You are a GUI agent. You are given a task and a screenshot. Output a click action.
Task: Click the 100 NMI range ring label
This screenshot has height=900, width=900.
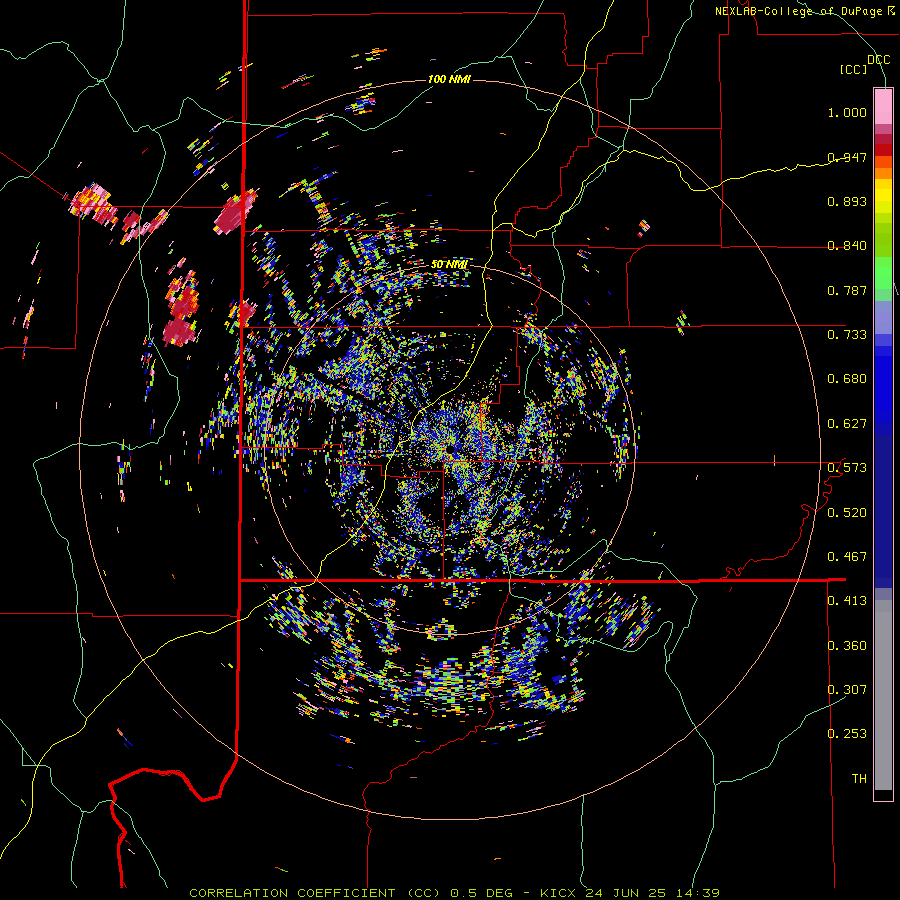coord(449,79)
